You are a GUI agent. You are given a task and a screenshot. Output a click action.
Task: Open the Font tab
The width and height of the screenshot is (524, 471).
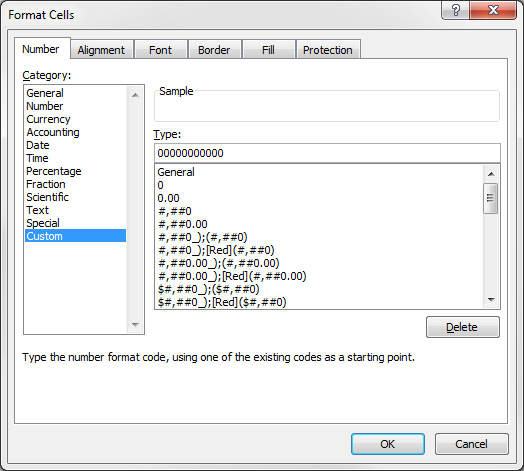coord(160,50)
